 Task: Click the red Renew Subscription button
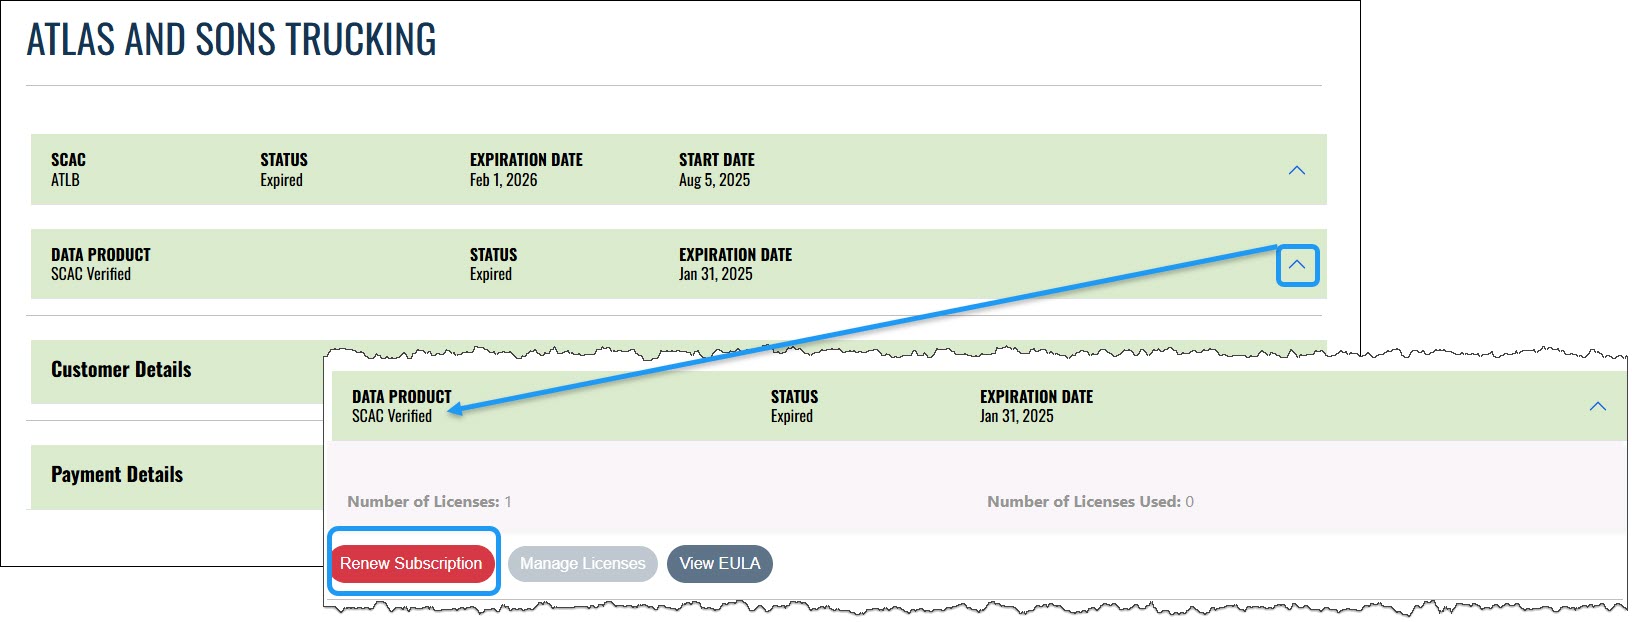(x=411, y=564)
